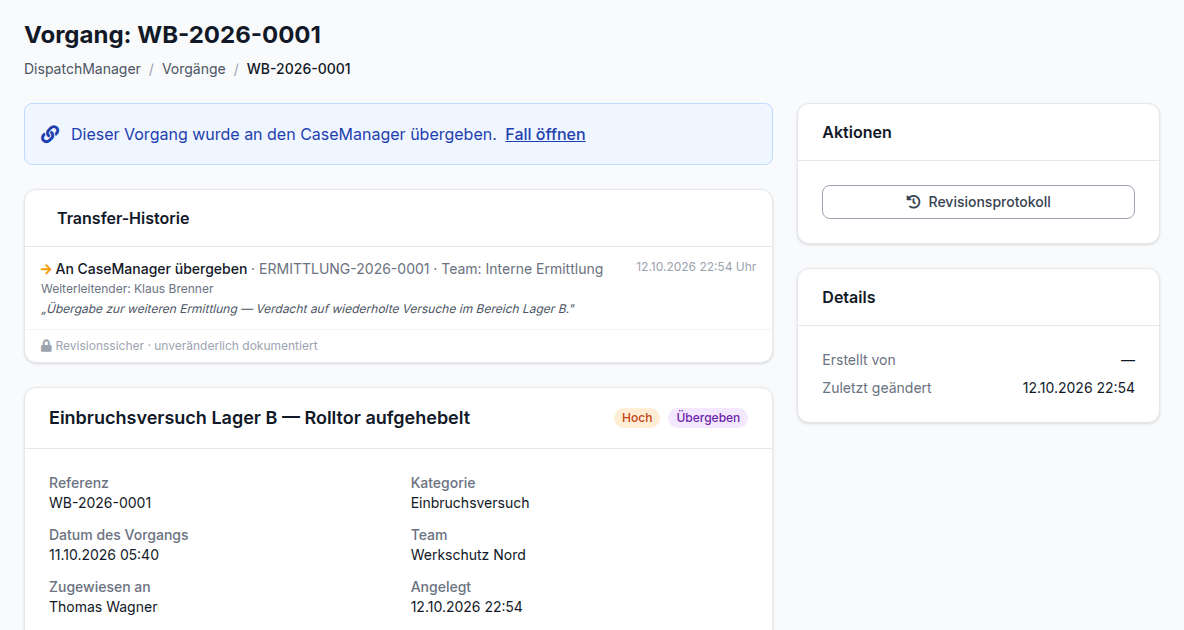
Task: Click the page title Vorgang: WB-2026-0001
Action: point(173,35)
